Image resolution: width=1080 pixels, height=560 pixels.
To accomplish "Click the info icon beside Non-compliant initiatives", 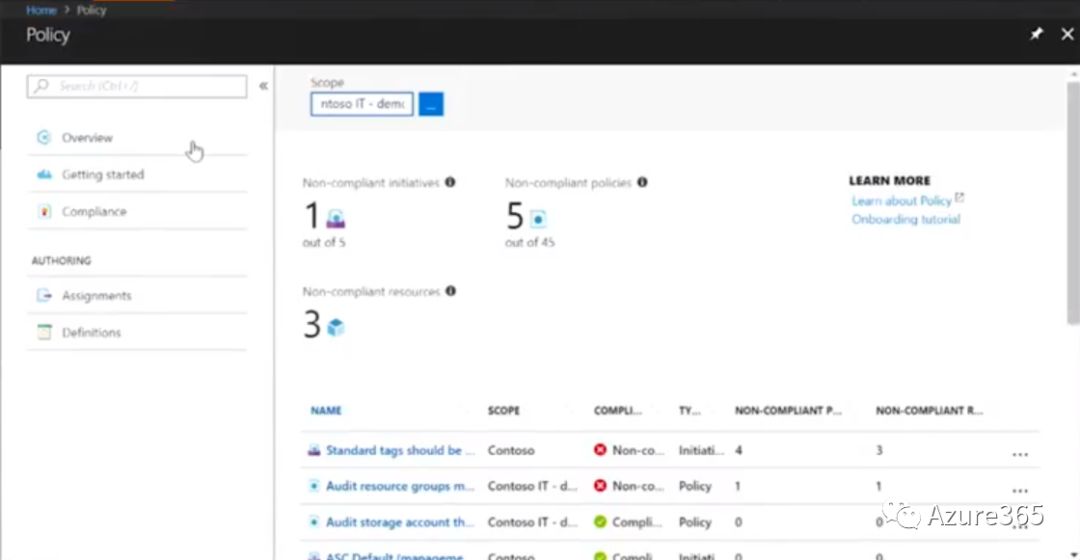I will tap(450, 183).
